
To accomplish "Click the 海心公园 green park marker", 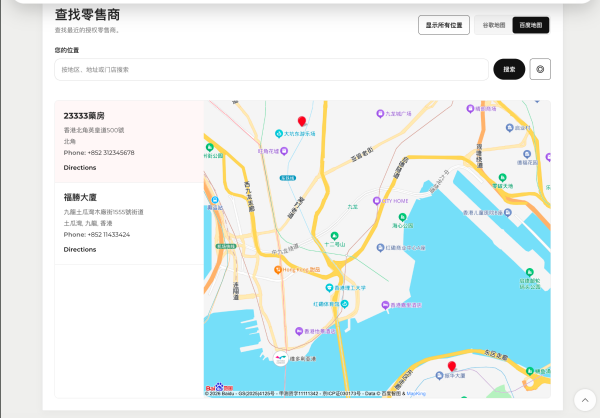I will click(402, 217).
